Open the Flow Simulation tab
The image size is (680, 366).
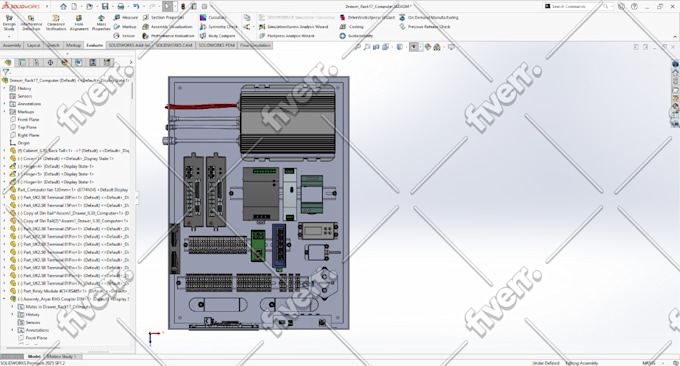255,45
